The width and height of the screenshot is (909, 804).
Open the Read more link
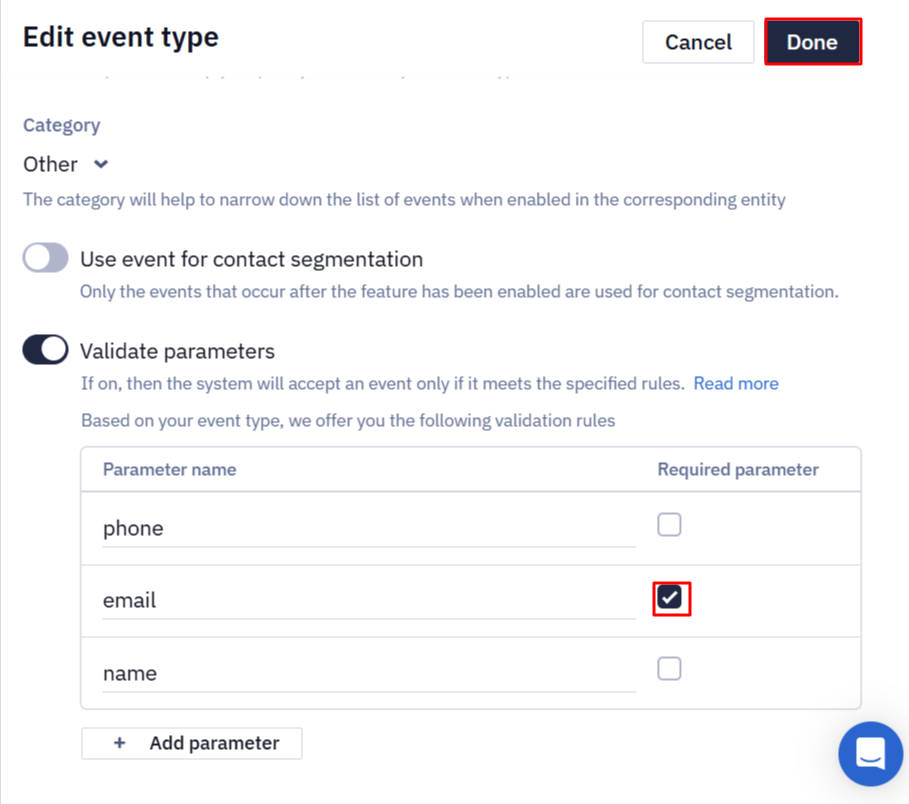point(736,384)
